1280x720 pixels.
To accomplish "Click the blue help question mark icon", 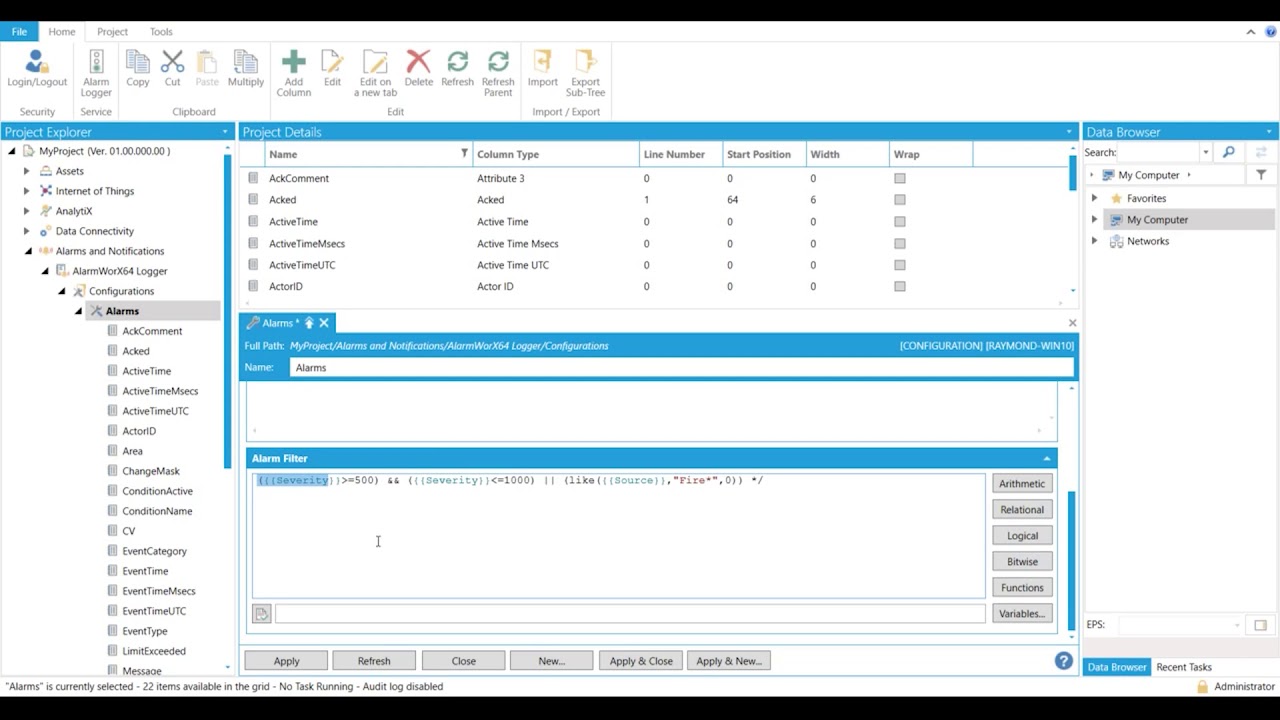I will tap(1064, 661).
